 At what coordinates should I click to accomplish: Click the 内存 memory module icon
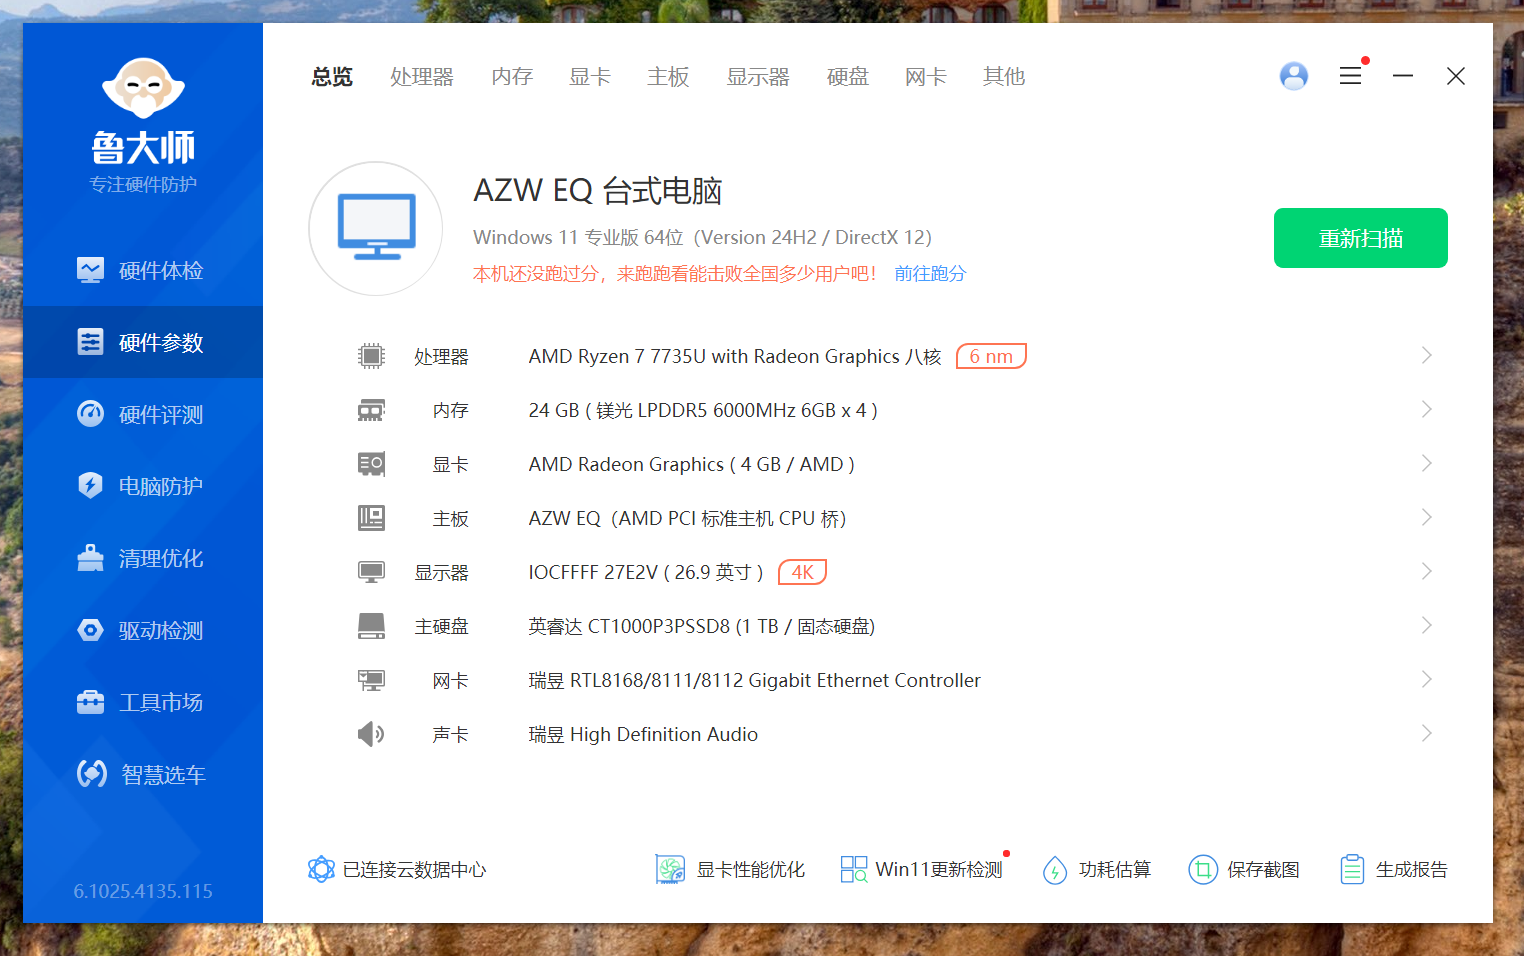point(371,410)
